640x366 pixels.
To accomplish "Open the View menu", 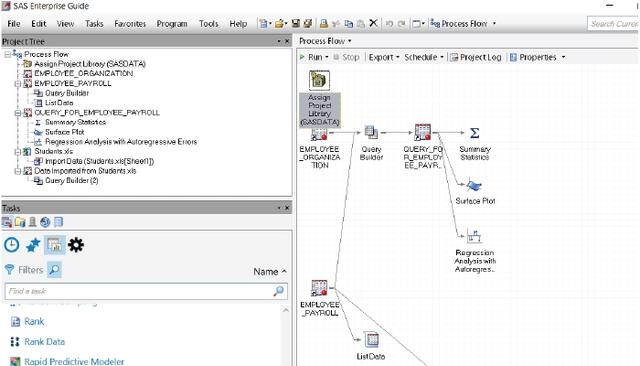I will tap(65, 24).
